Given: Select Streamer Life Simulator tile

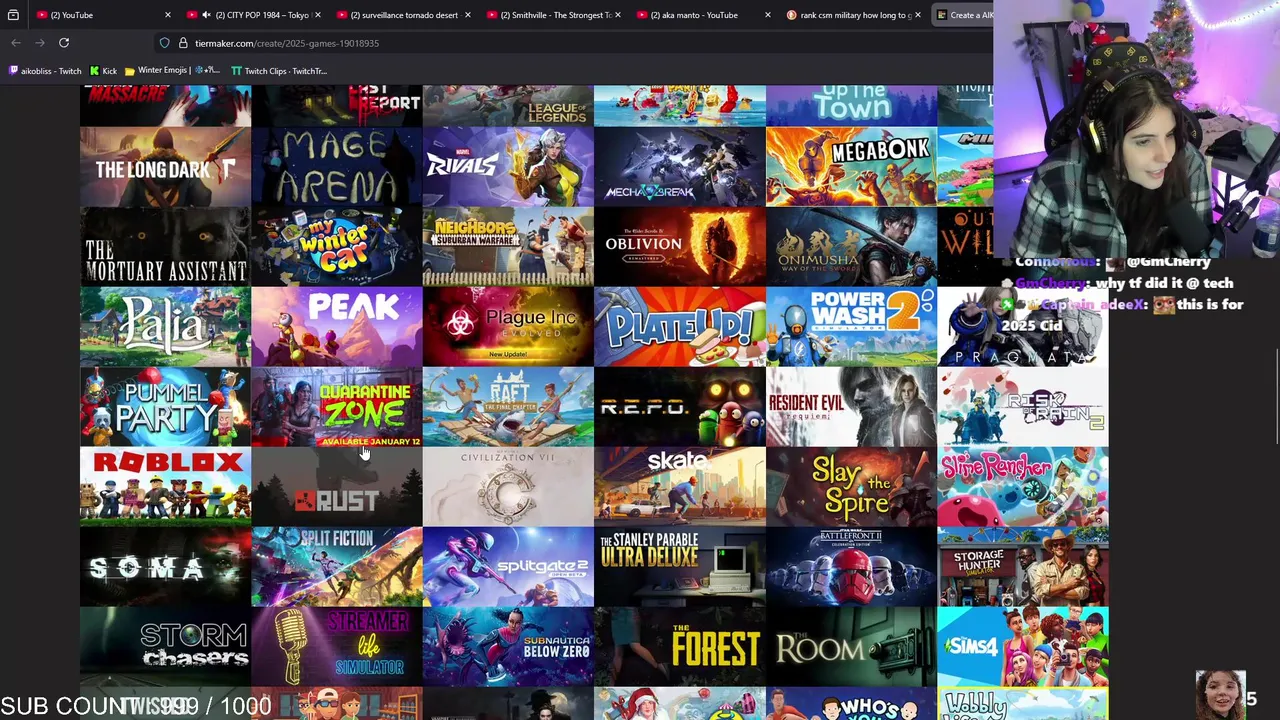Looking at the screenshot, I should pos(337,647).
